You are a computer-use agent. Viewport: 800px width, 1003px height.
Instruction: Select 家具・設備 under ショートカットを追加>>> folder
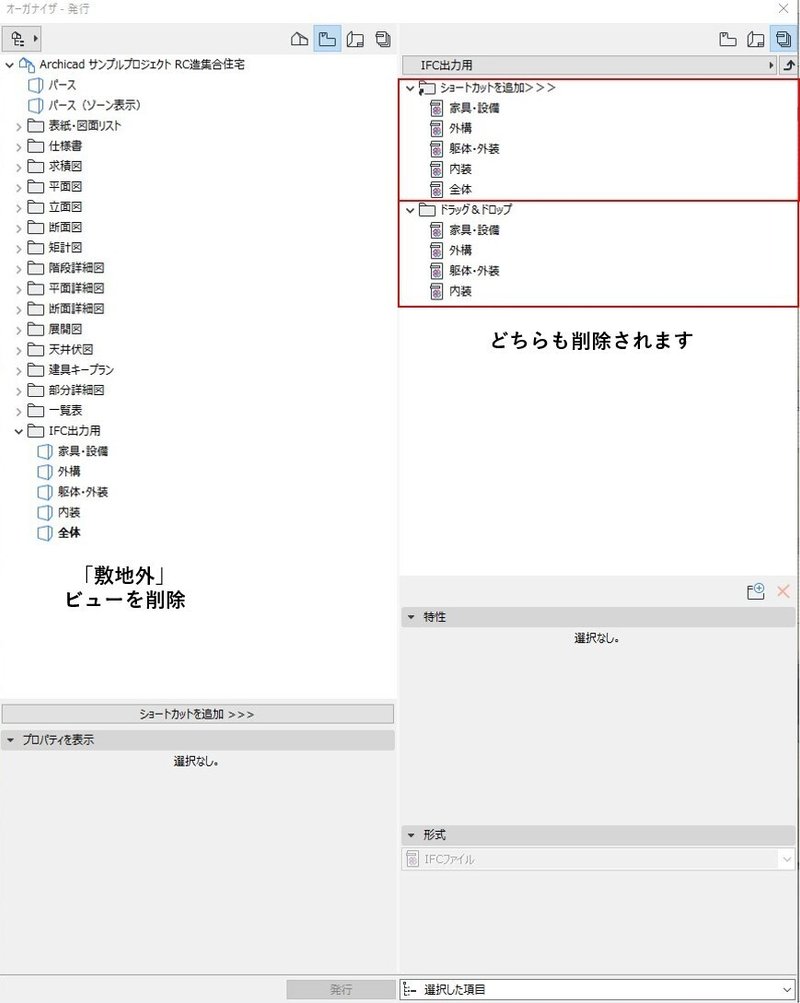(474, 108)
